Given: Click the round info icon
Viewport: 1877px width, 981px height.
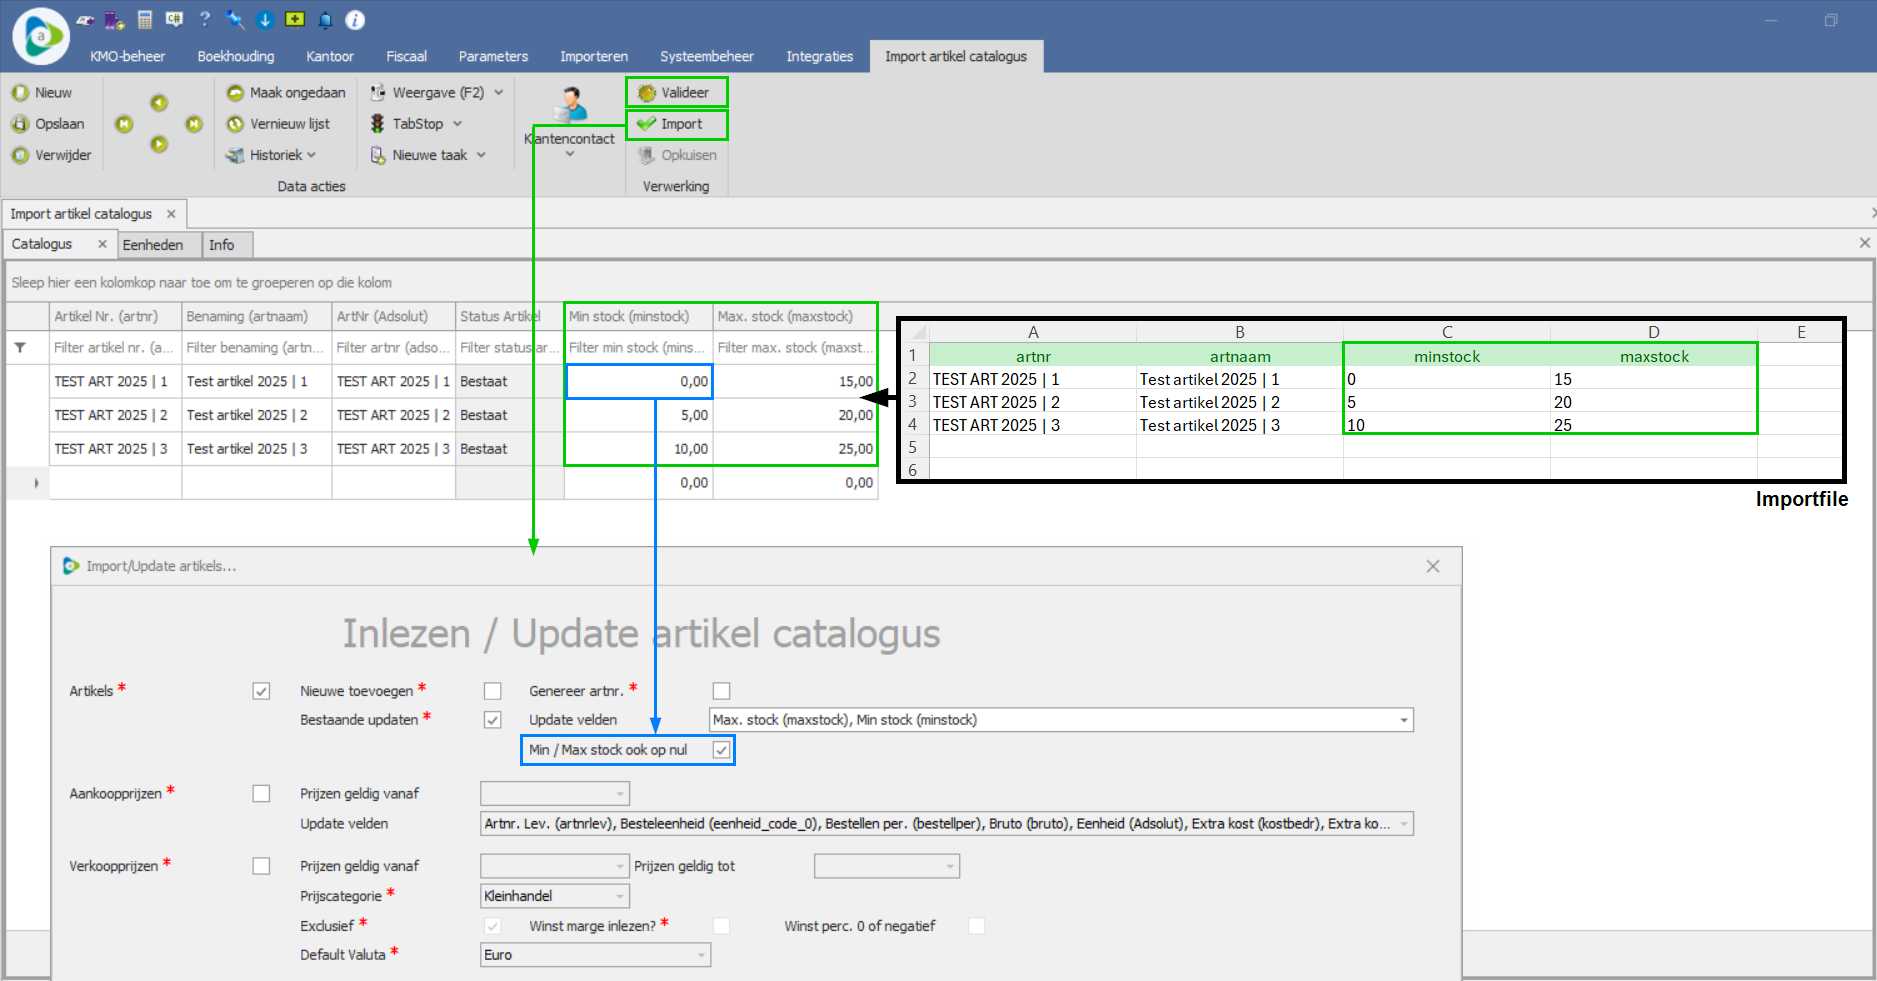Looking at the screenshot, I should tap(355, 19).
